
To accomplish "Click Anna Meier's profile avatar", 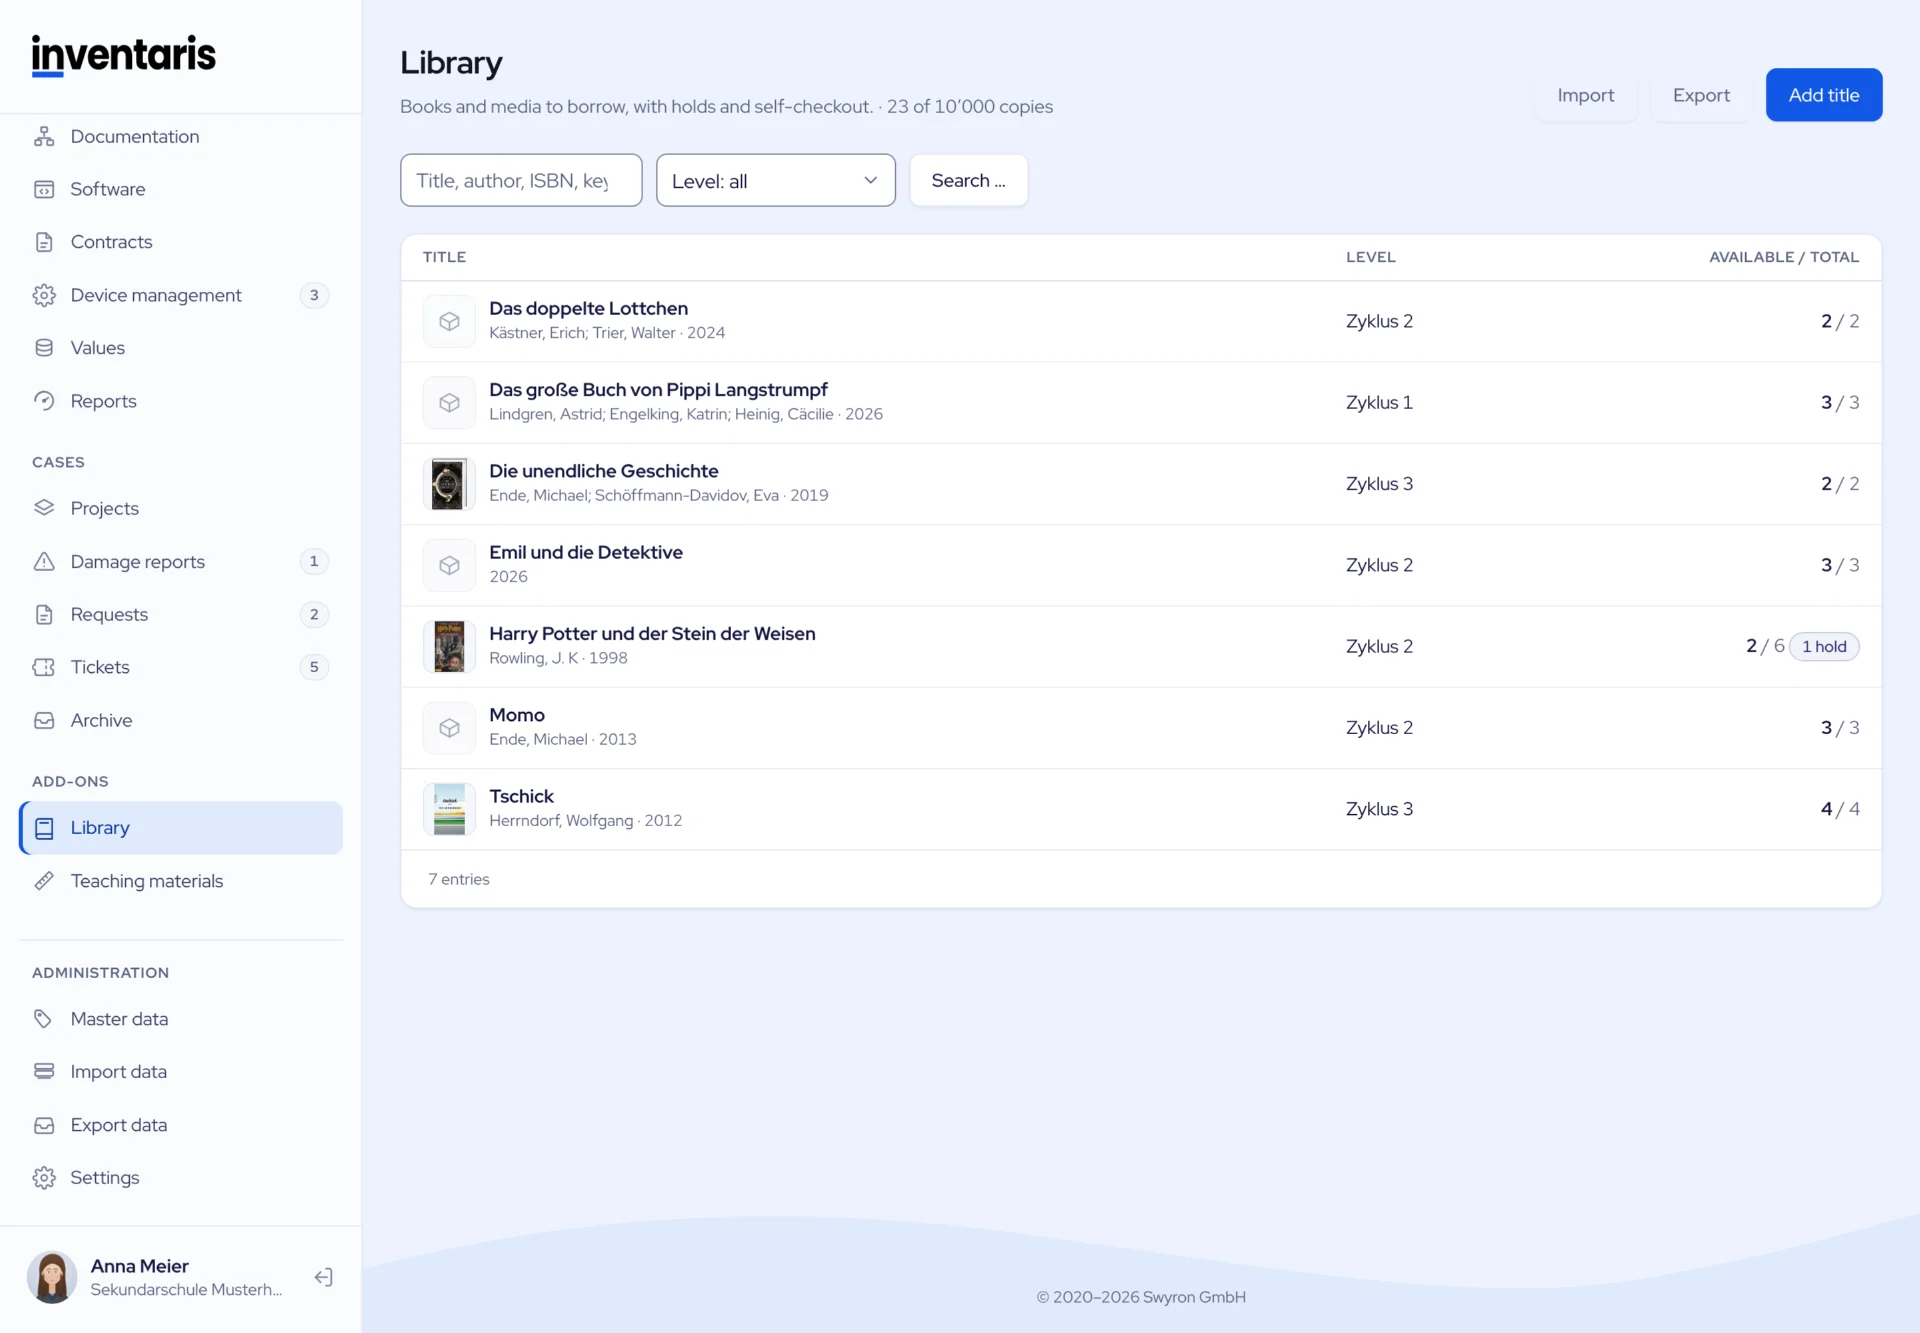I will click(52, 1277).
